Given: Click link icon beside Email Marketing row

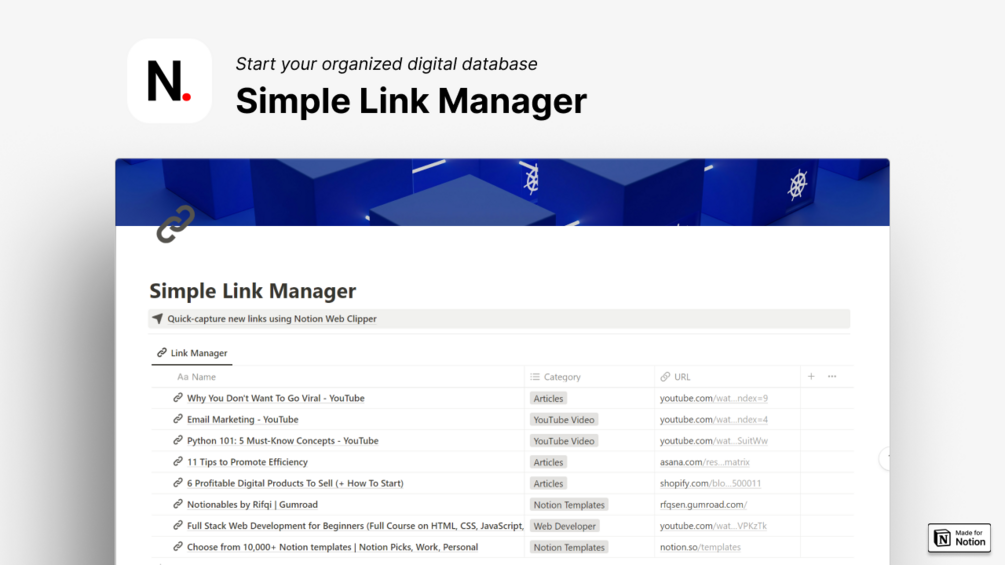Looking at the screenshot, I should [x=178, y=419].
